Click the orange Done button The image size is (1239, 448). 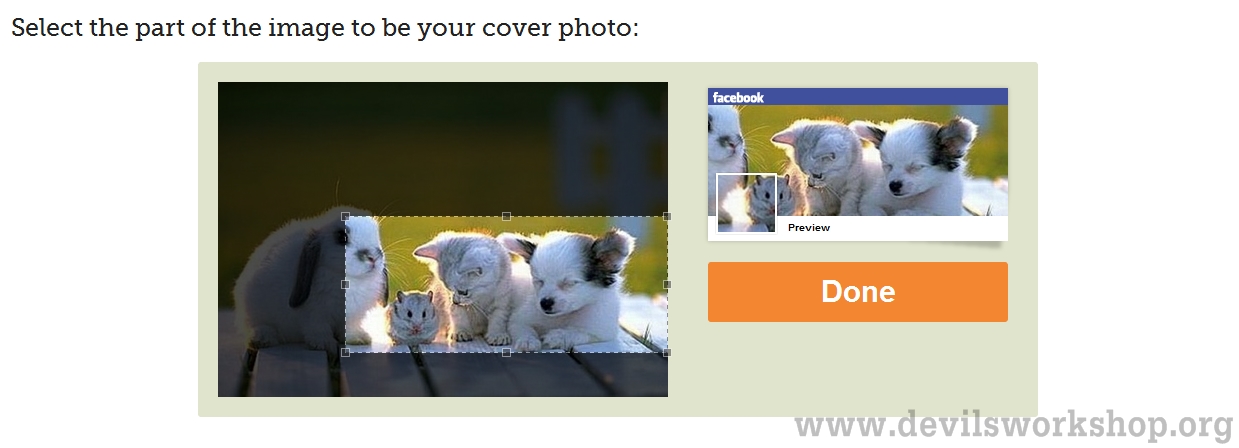point(858,292)
